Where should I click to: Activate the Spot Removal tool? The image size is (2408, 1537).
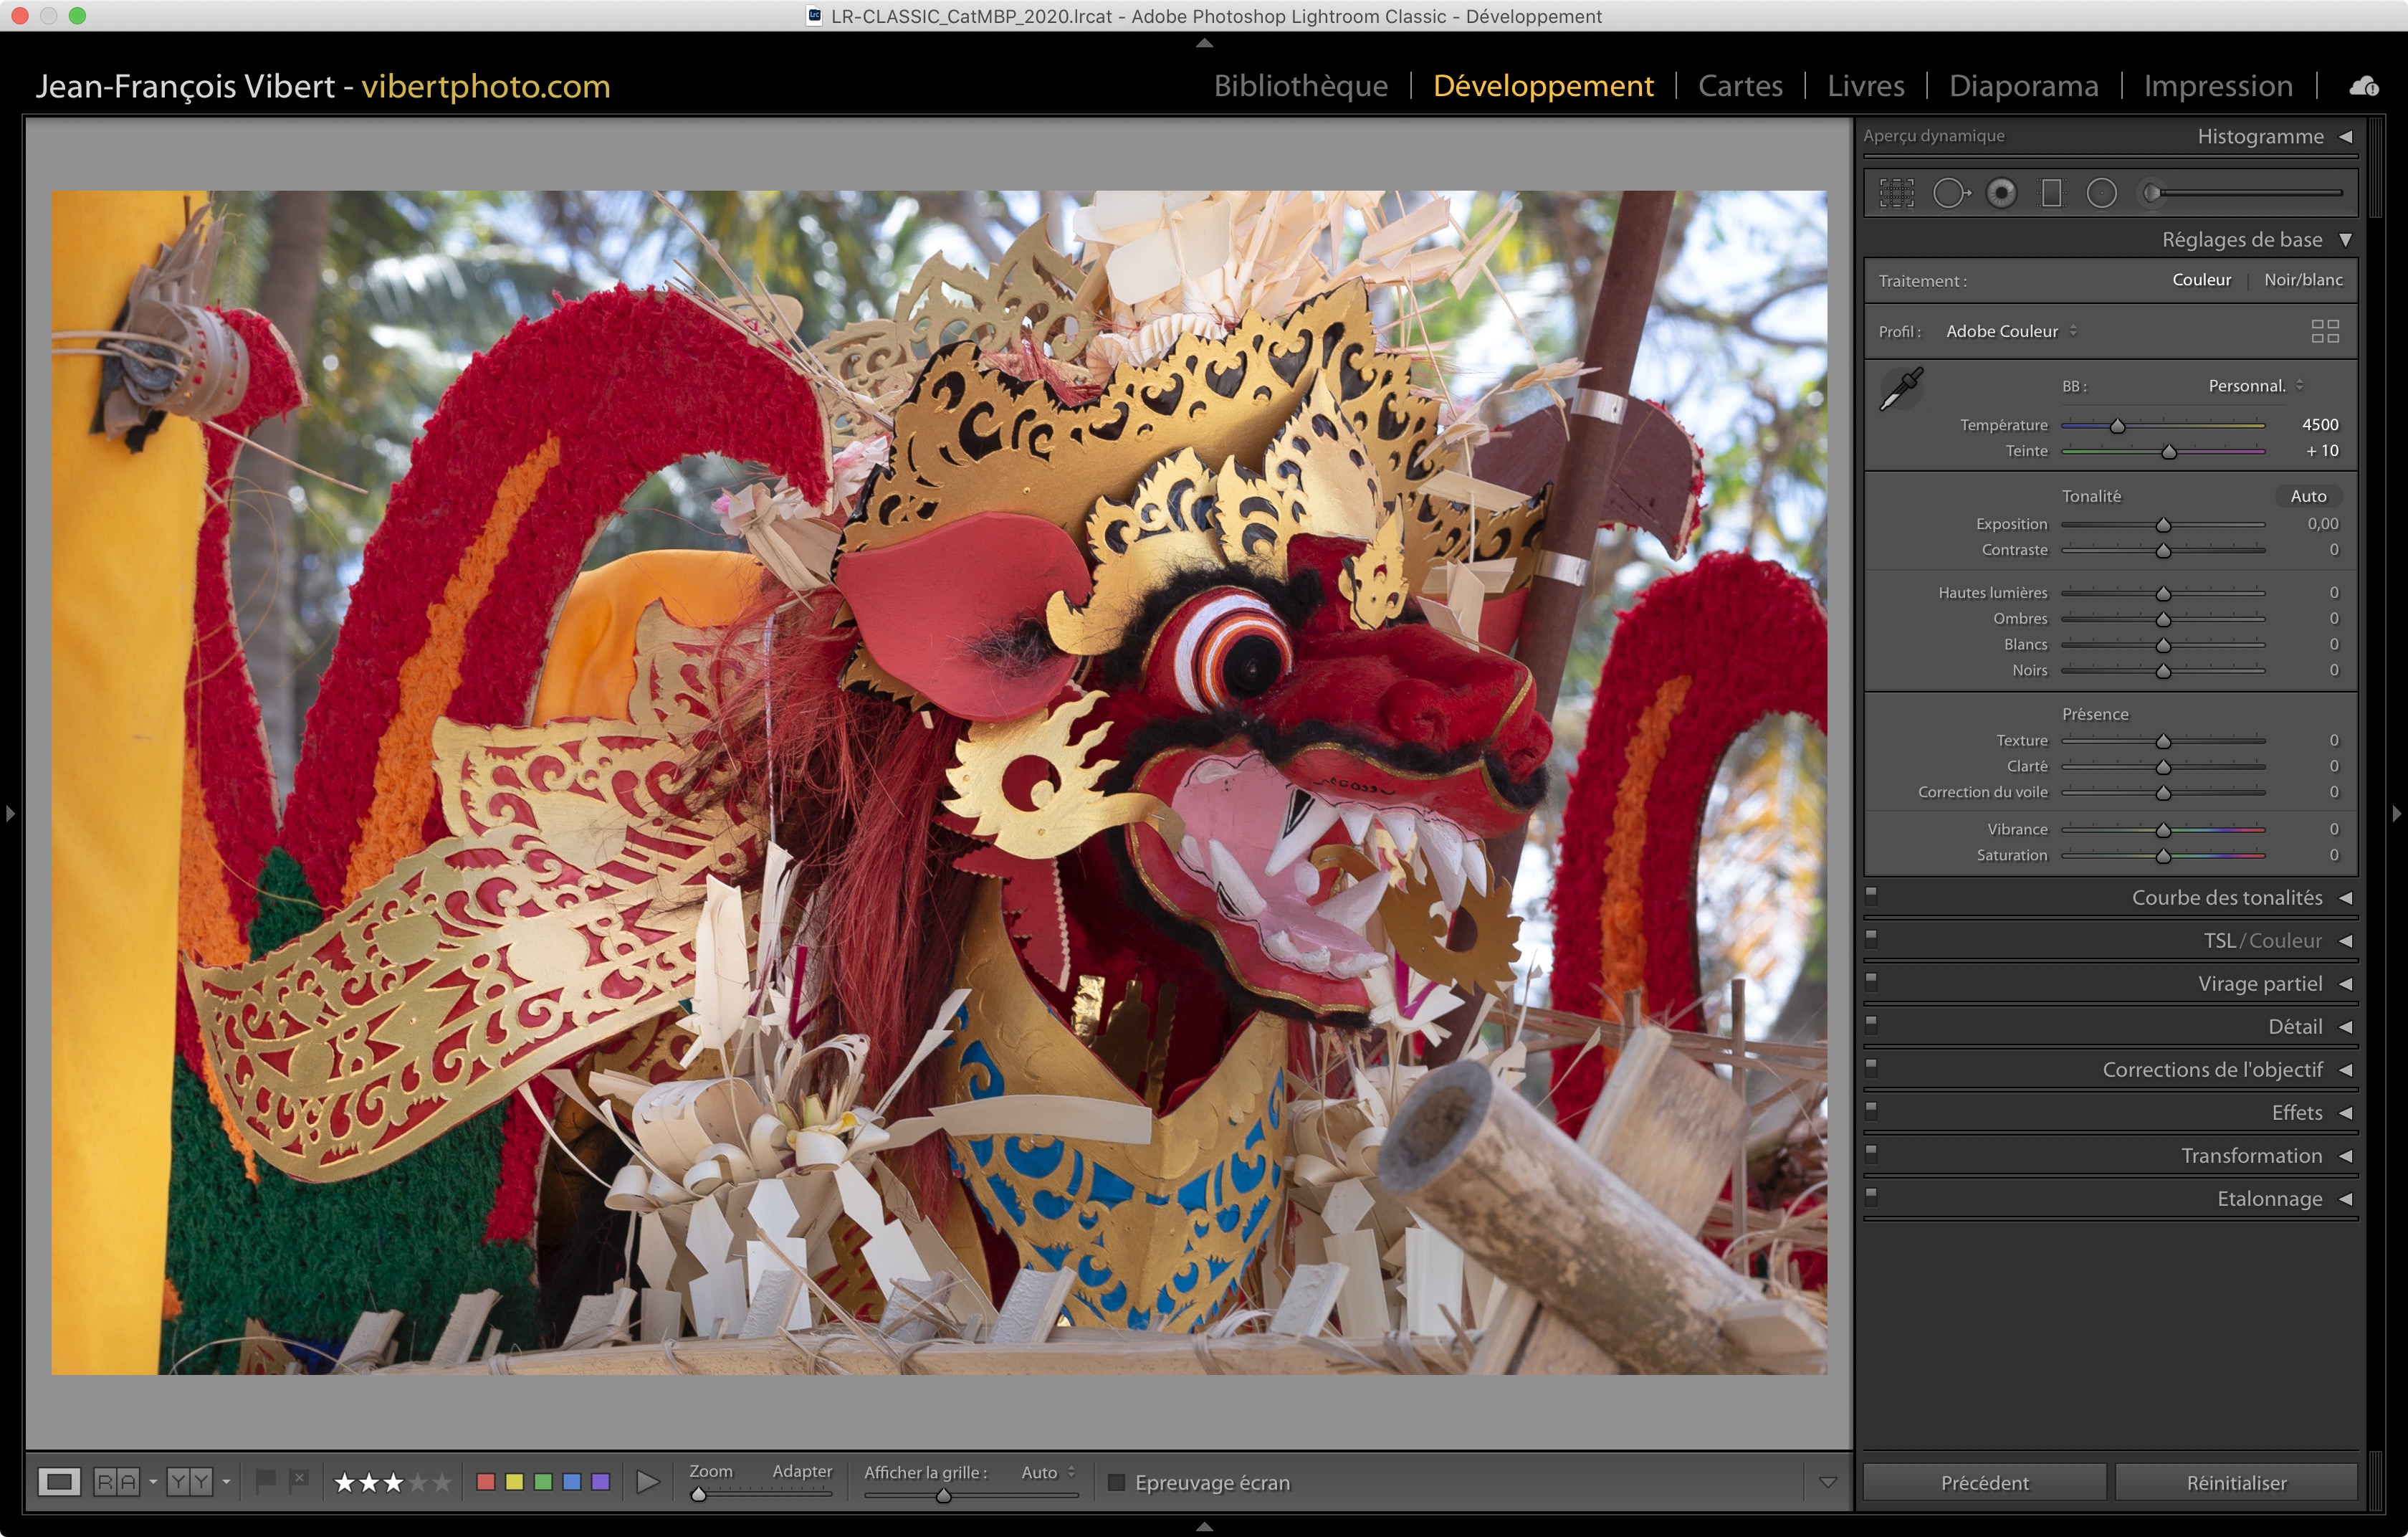pos(1949,193)
